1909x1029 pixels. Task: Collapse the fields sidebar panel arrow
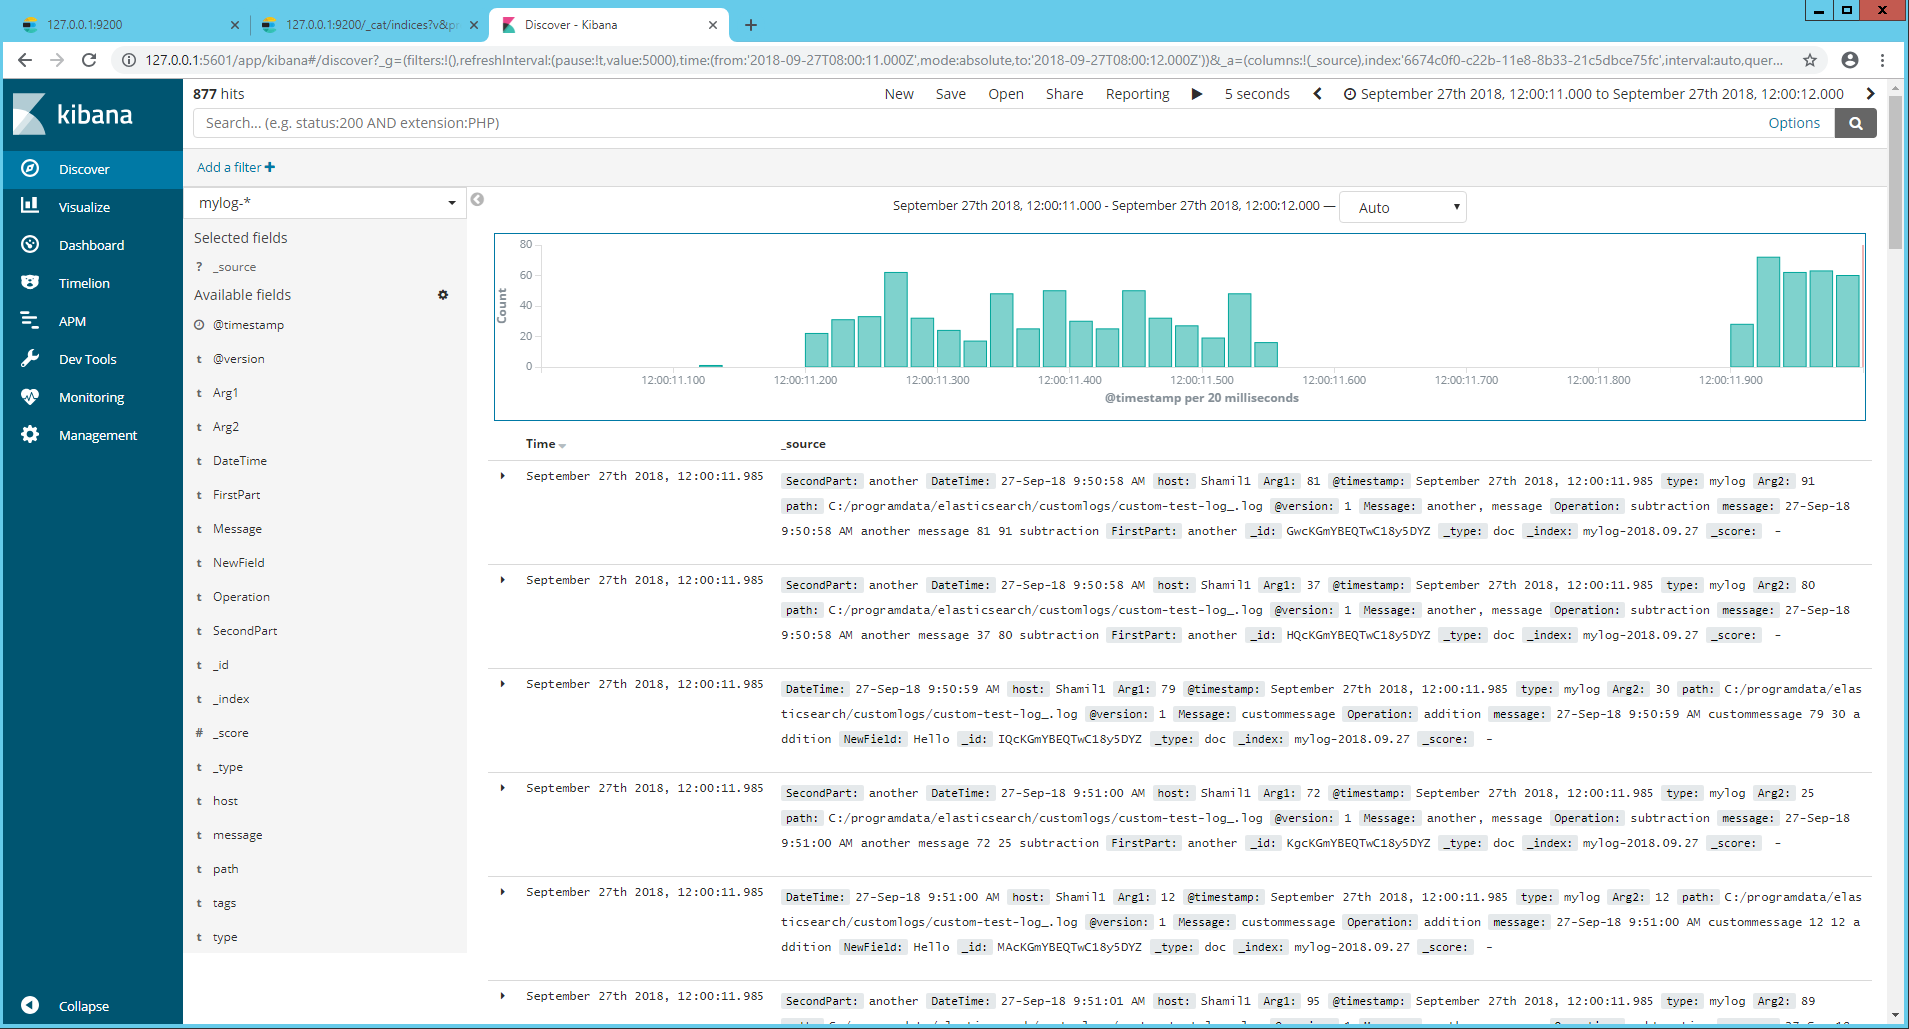click(x=477, y=199)
